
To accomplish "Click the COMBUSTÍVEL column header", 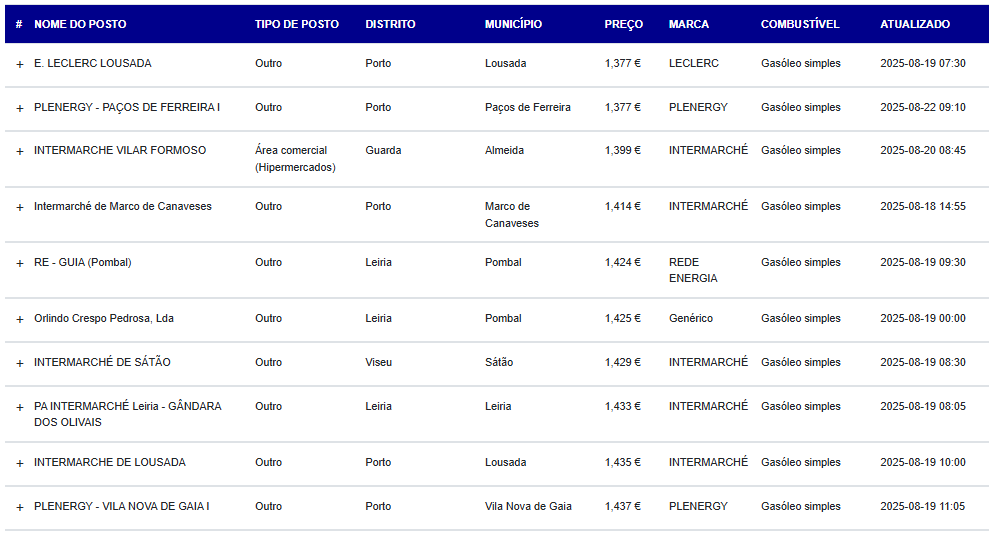I will [799, 24].
